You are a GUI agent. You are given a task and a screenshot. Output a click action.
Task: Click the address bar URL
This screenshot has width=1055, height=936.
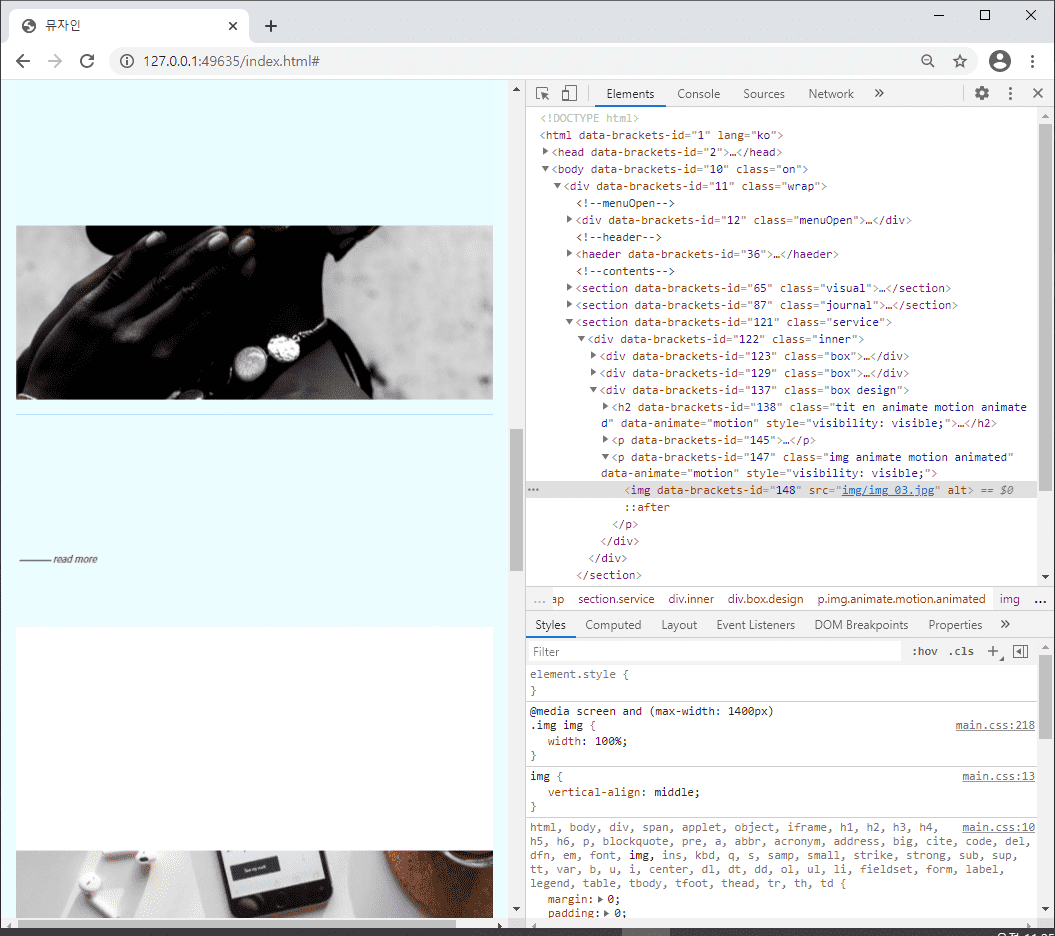tap(231, 61)
